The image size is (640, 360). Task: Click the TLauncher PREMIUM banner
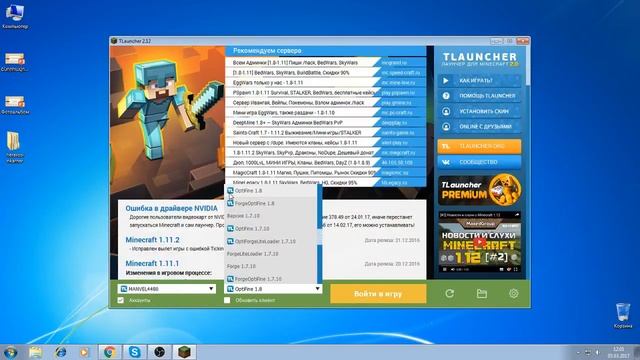point(480,190)
